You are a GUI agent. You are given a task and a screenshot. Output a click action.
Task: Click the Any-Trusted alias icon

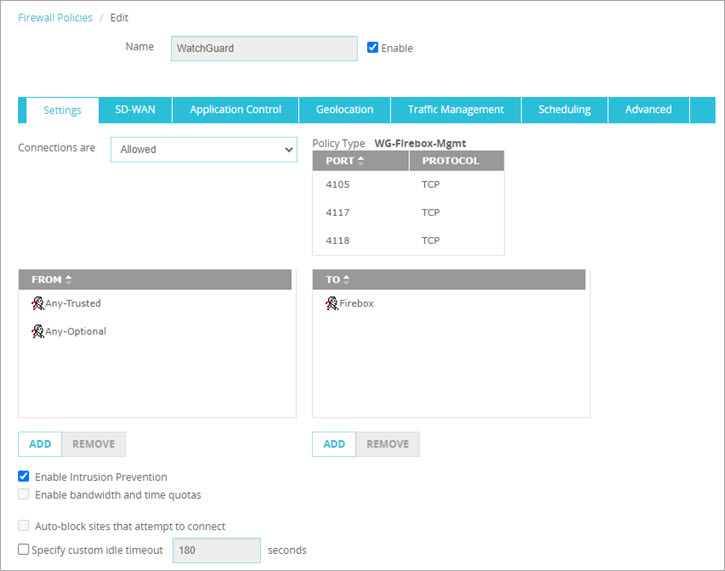pyautogui.click(x=38, y=303)
